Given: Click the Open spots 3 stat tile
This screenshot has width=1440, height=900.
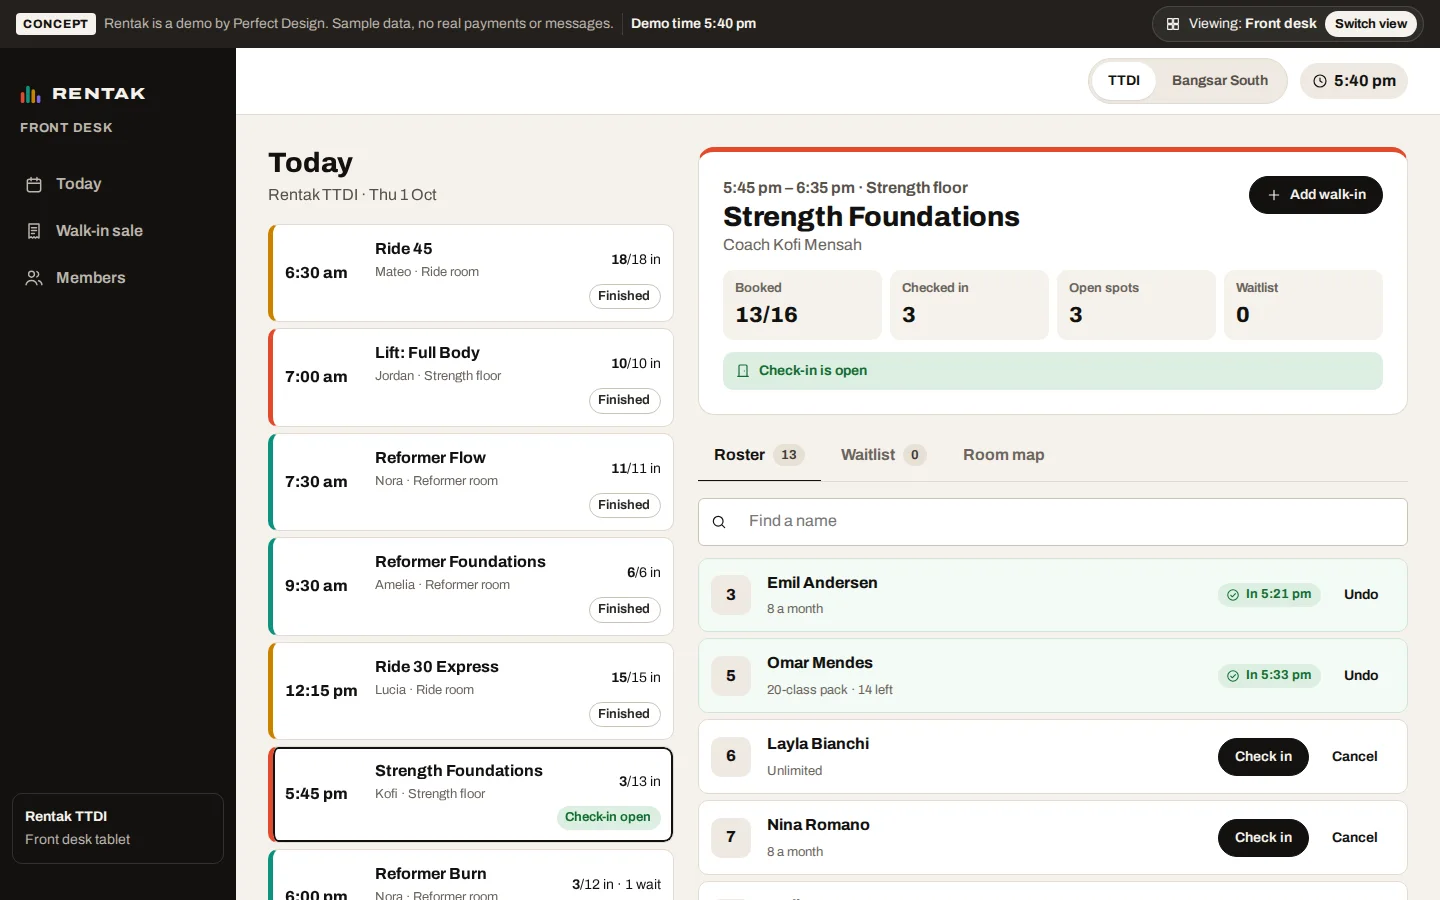Looking at the screenshot, I should point(1136,305).
